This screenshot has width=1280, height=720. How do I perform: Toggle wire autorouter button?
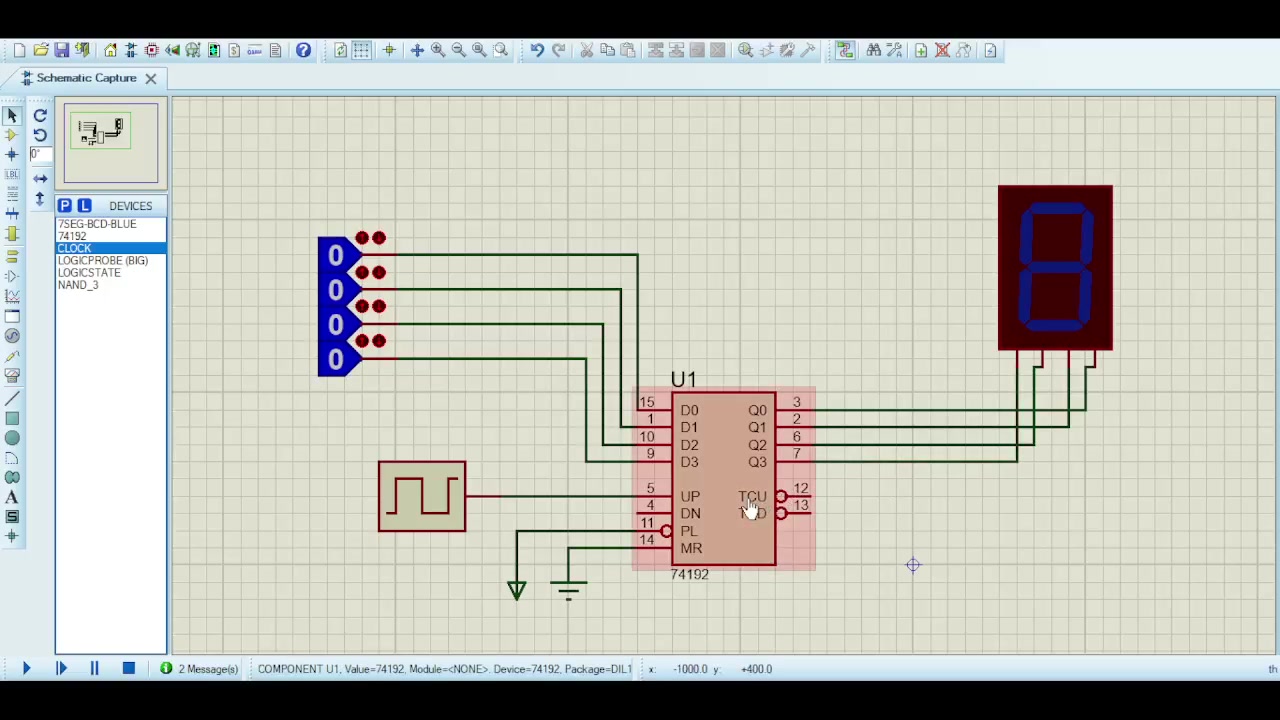coord(845,50)
